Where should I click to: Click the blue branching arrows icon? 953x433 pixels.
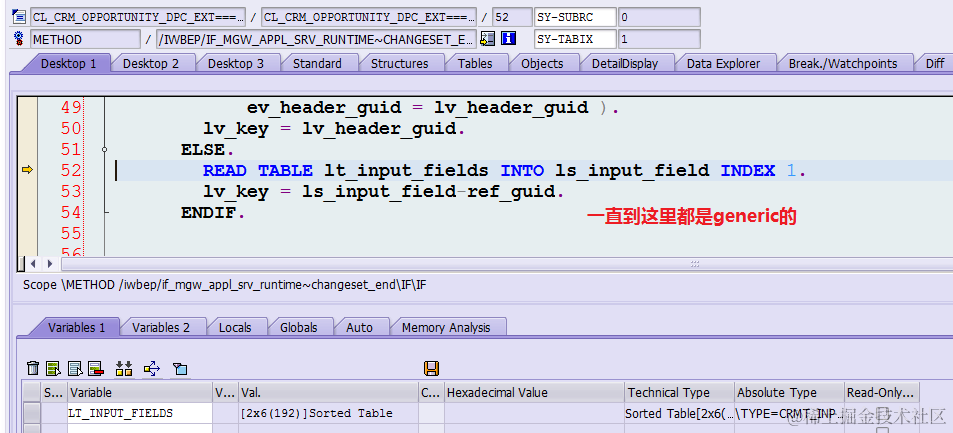[152, 368]
